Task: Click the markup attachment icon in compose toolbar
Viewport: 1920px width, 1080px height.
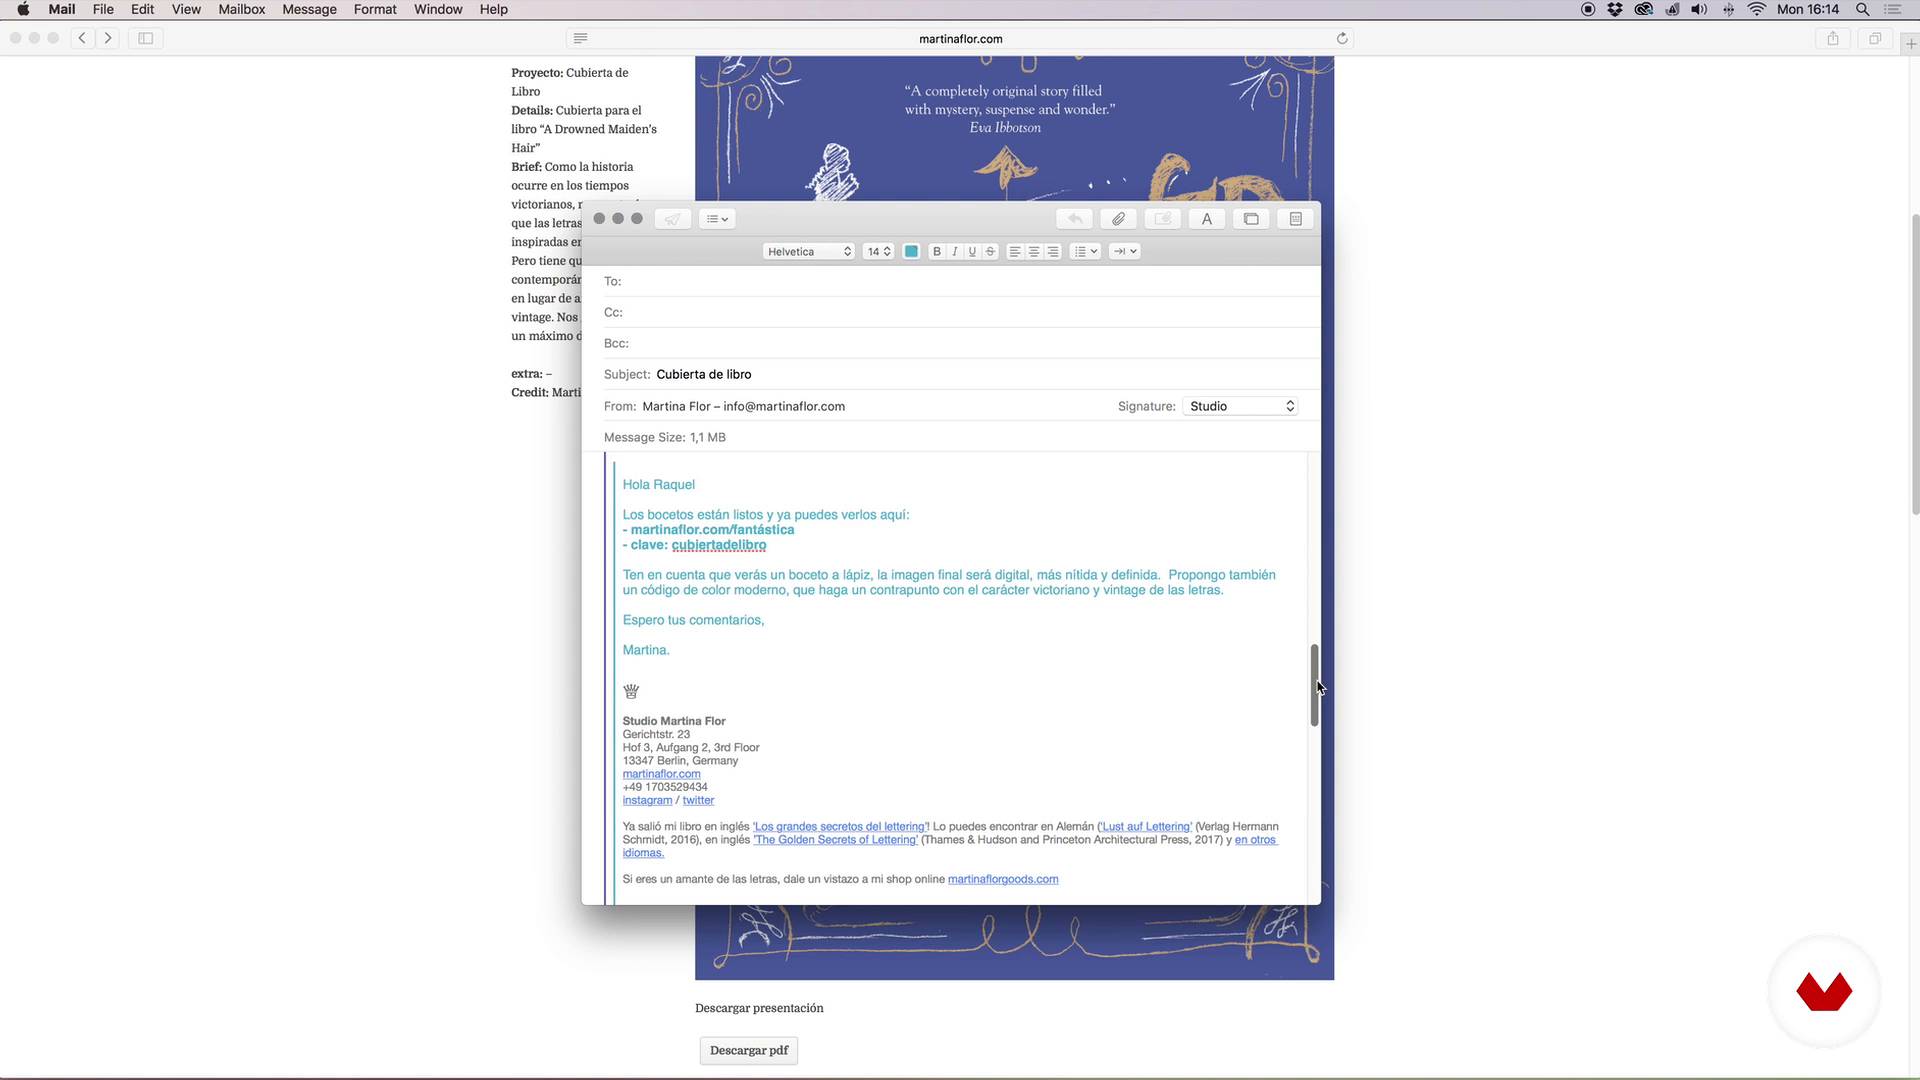Action: pyautogui.click(x=1163, y=219)
